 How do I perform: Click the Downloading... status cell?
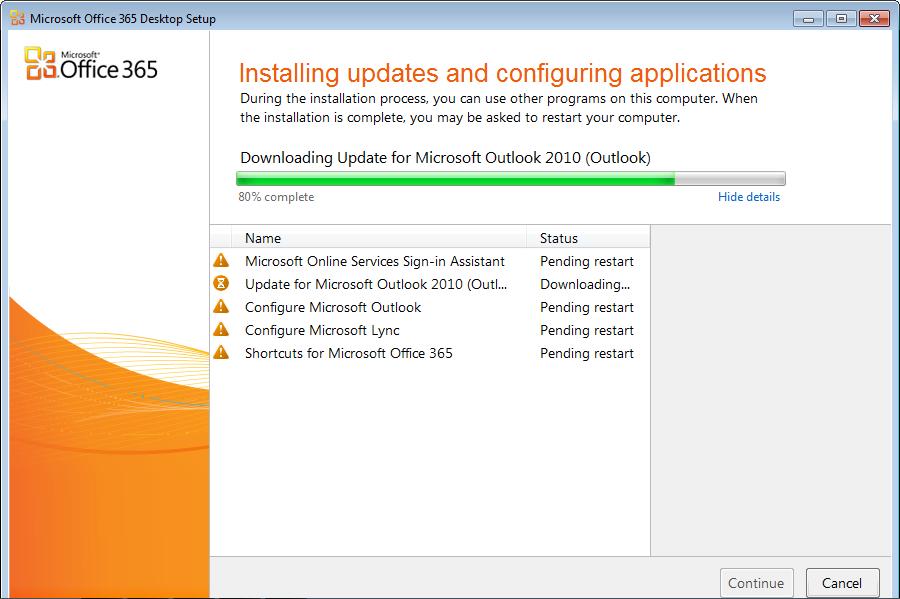pyautogui.click(x=585, y=285)
